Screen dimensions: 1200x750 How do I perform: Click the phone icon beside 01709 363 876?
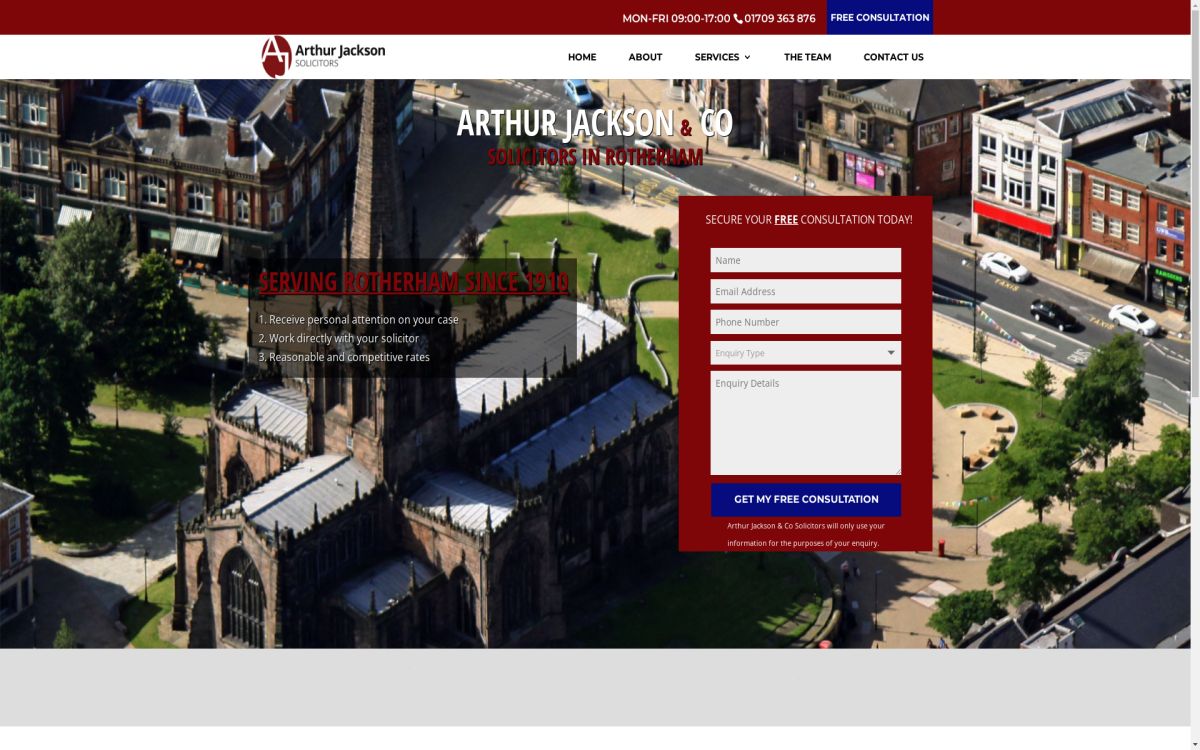click(x=737, y=17)
